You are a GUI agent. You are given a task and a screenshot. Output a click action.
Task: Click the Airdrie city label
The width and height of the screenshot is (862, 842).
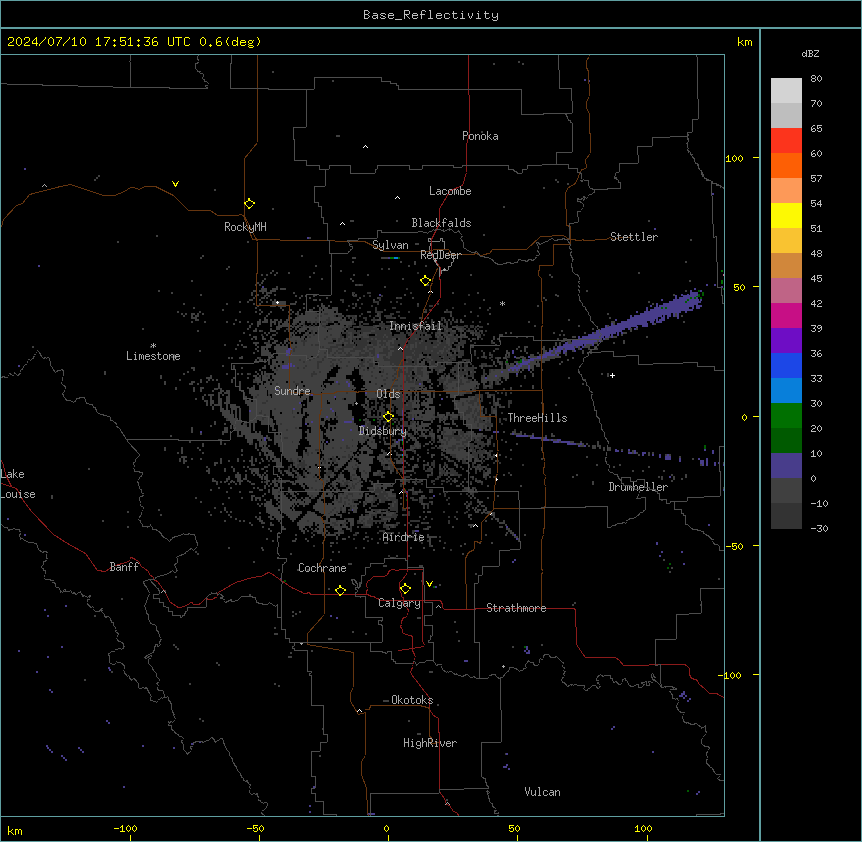click(404, 537)
